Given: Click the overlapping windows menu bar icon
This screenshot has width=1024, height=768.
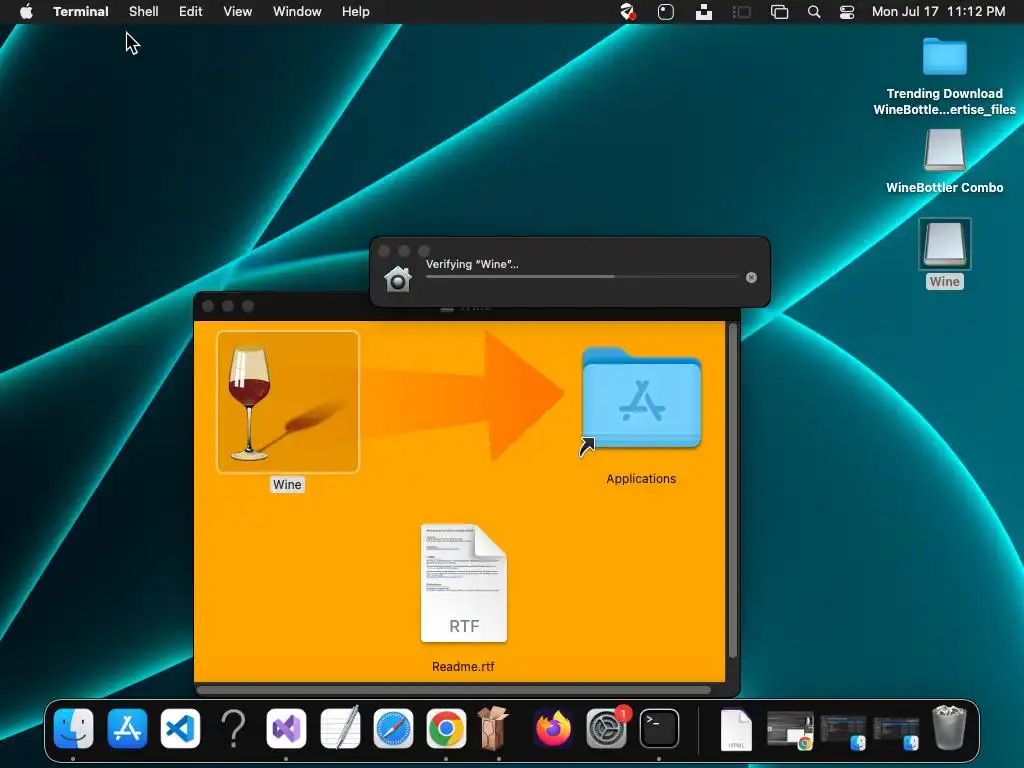Looking at the screenshot, I should coord(779,12).
